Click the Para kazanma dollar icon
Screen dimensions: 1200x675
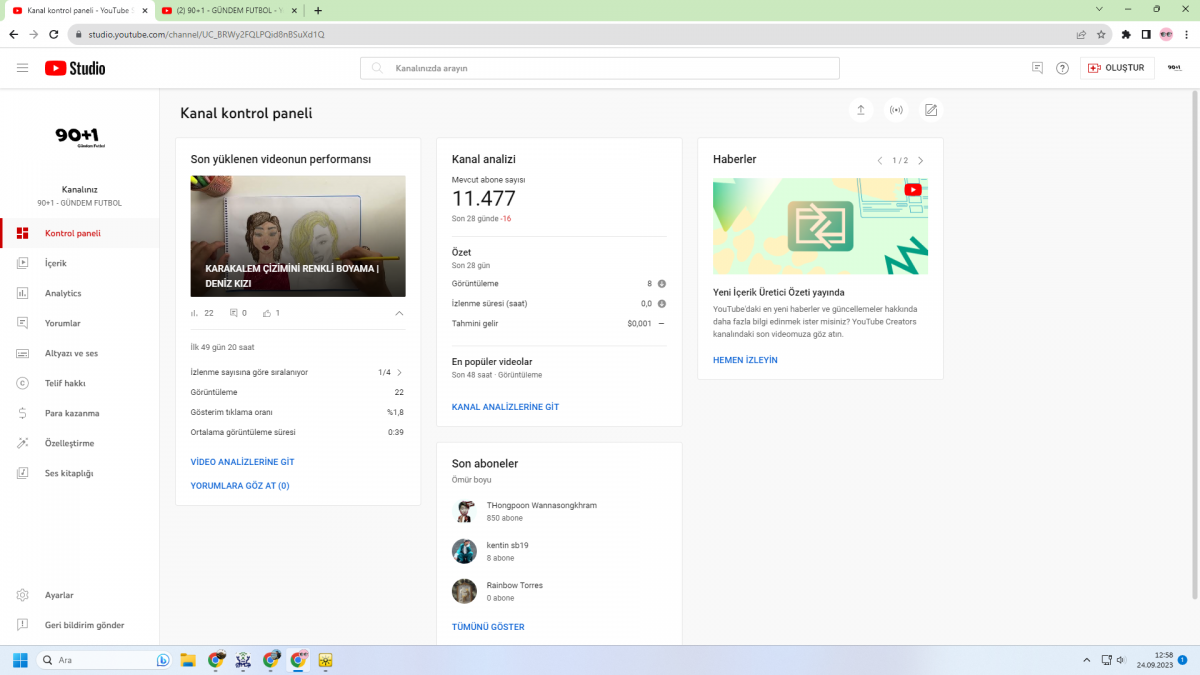pyautogui.click(x=22, y=413)
